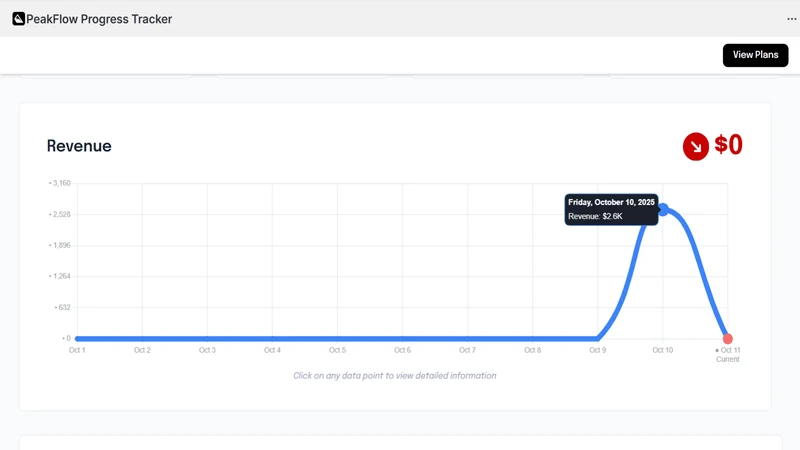Click the Oct 6 axis label
The height and width of the screenshot is (450, 800).
point(403,350)
